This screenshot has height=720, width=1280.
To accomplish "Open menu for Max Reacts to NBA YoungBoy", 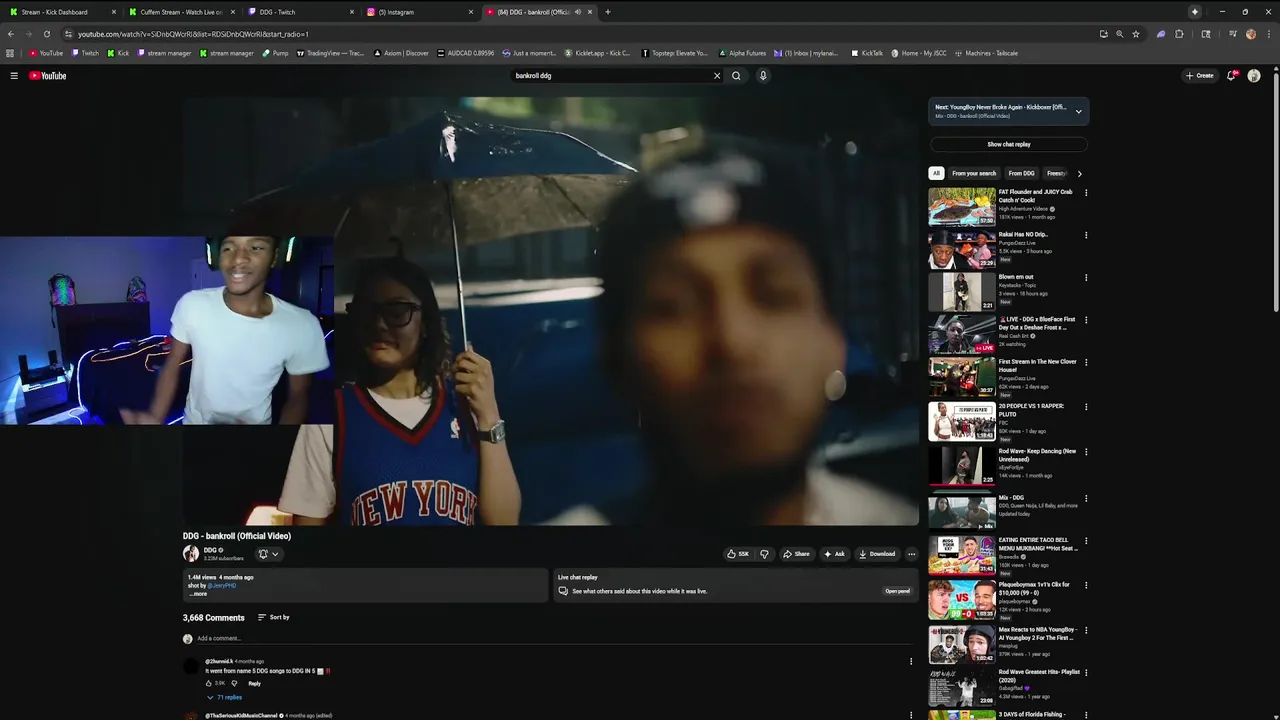I will (1086, 630).
